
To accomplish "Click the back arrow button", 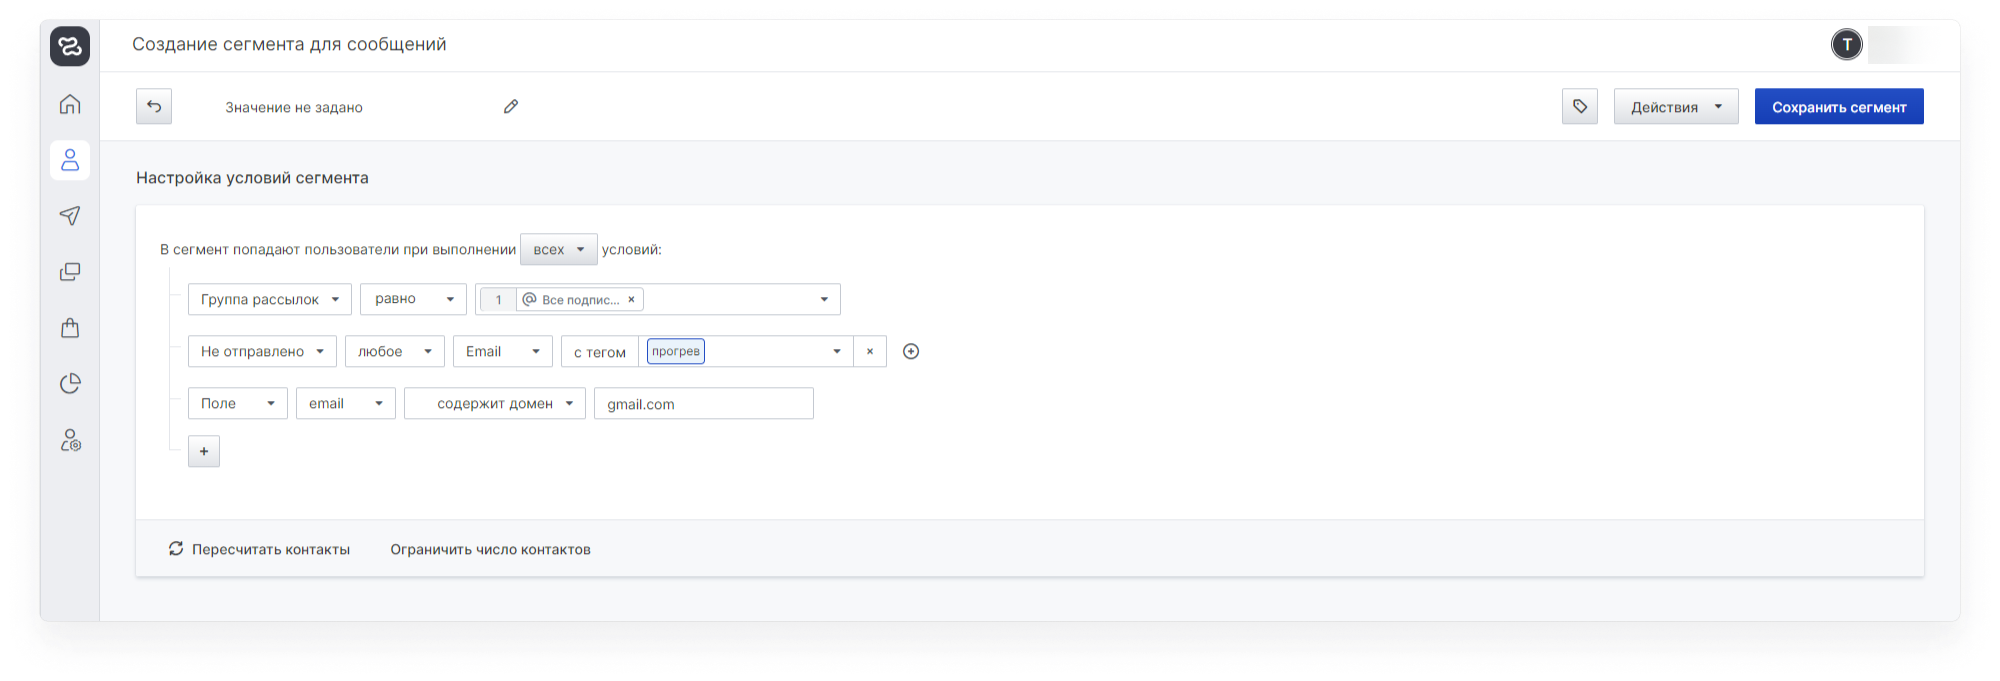I will coord(154,106).
